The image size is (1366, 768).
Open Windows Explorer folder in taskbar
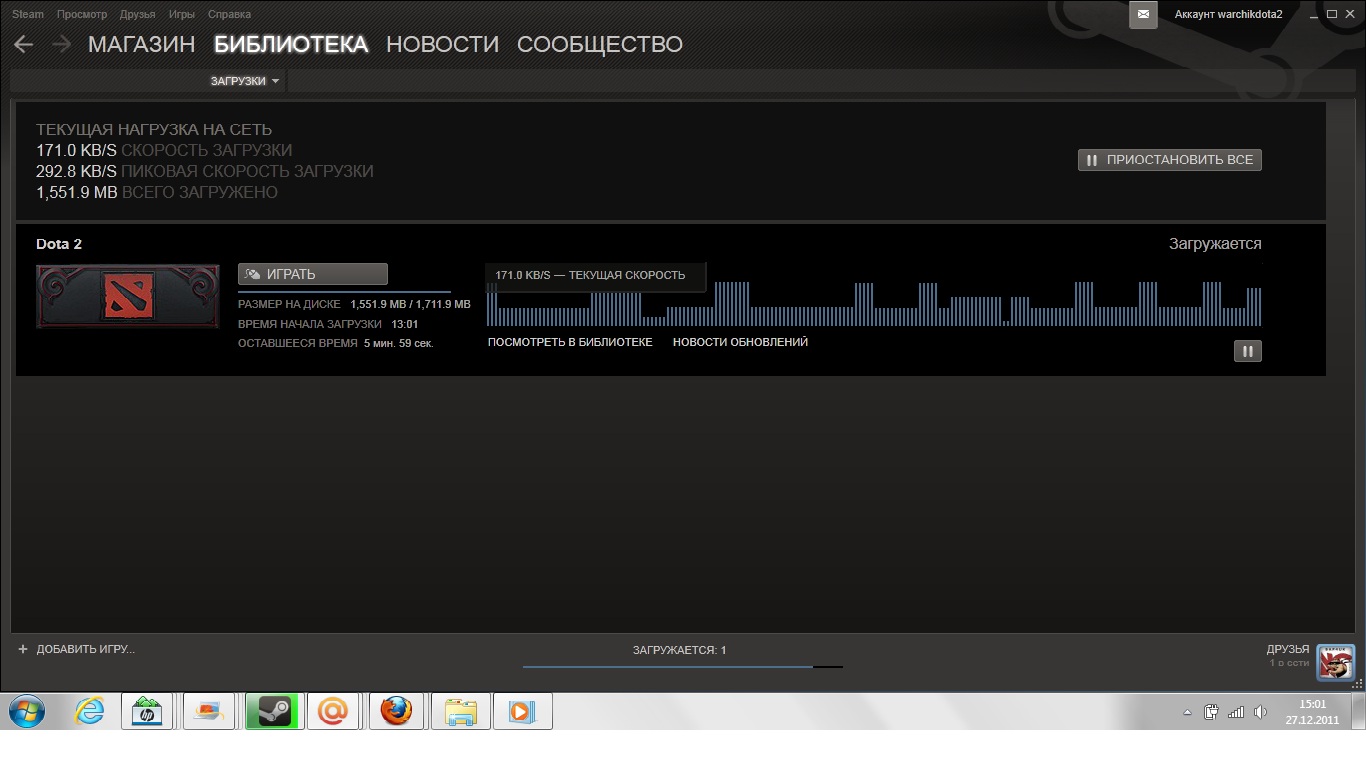coord(461,712)
